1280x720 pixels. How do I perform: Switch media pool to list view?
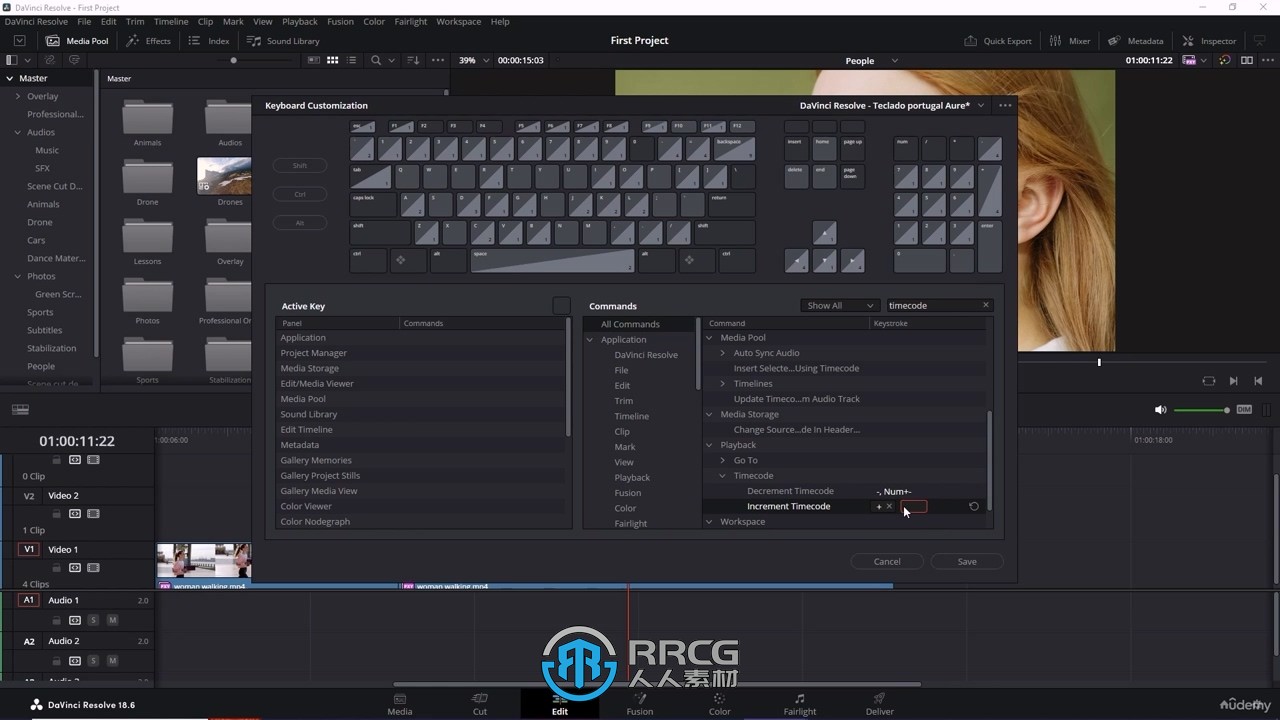point(351,60)
